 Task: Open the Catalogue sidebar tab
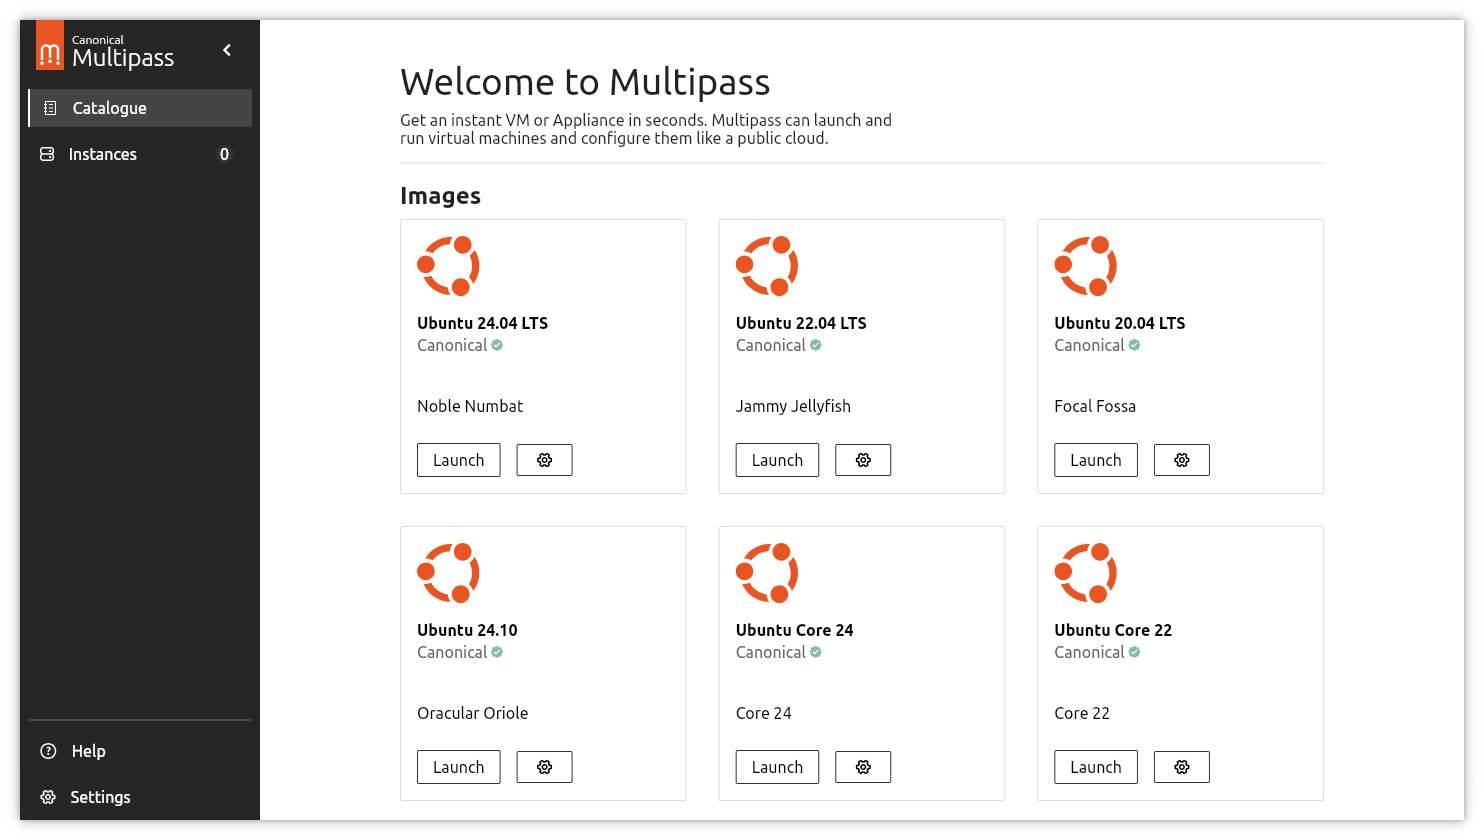coord(140,108)
